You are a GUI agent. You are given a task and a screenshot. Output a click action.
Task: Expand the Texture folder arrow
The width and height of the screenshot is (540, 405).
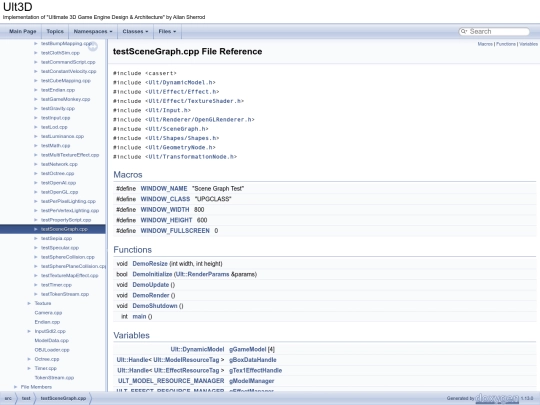point(29,303)
